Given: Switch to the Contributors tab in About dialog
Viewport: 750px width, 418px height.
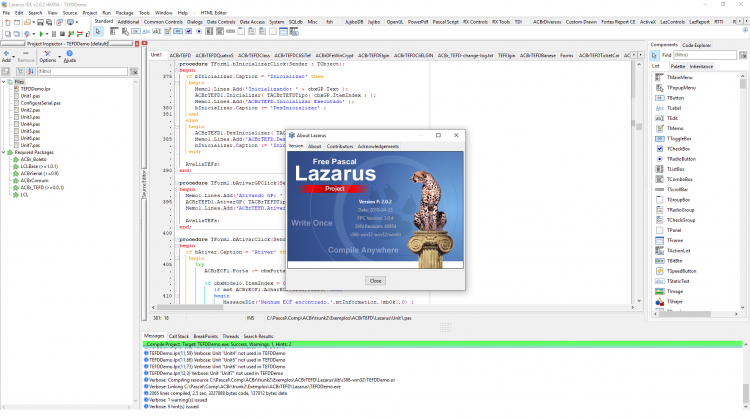Looking at the screenshot, I should (x=340, y=146).
